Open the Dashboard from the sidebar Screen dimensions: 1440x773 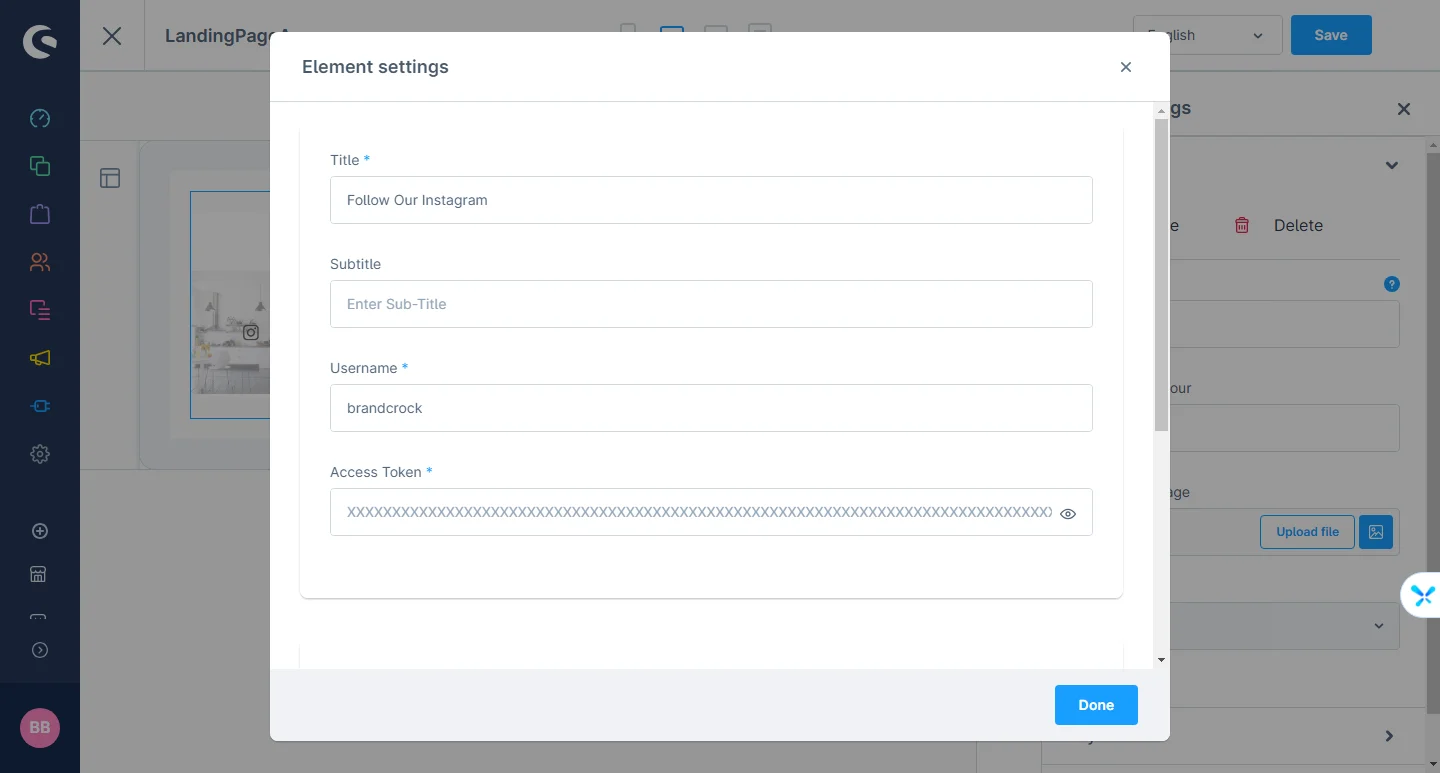point(40,119)
